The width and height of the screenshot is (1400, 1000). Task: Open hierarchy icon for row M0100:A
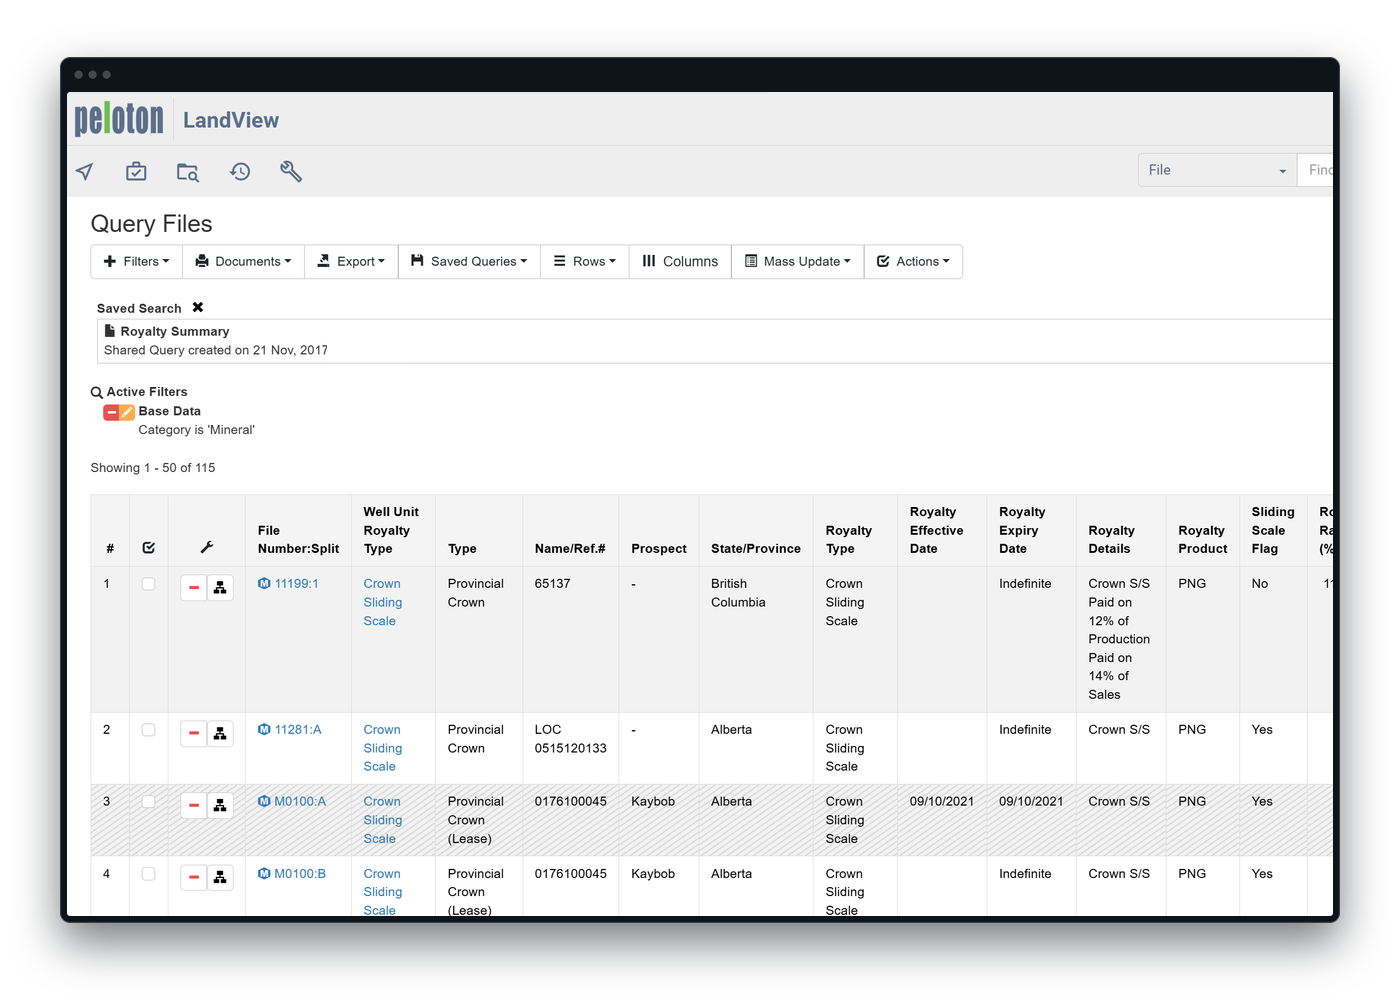220,805
